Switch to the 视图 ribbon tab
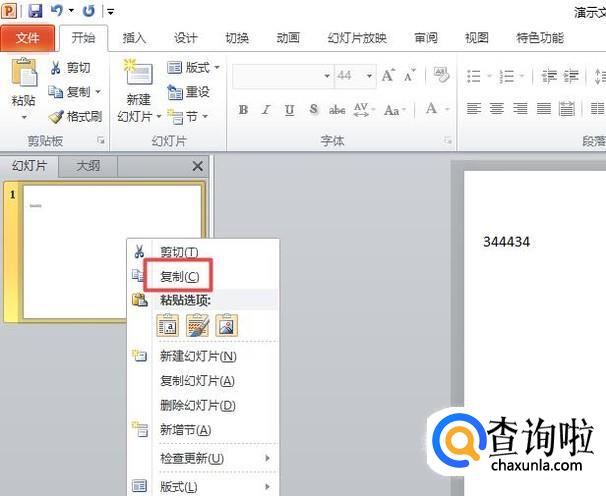Image resolution: width=606 pixels, height=496 pixels. 477,38
